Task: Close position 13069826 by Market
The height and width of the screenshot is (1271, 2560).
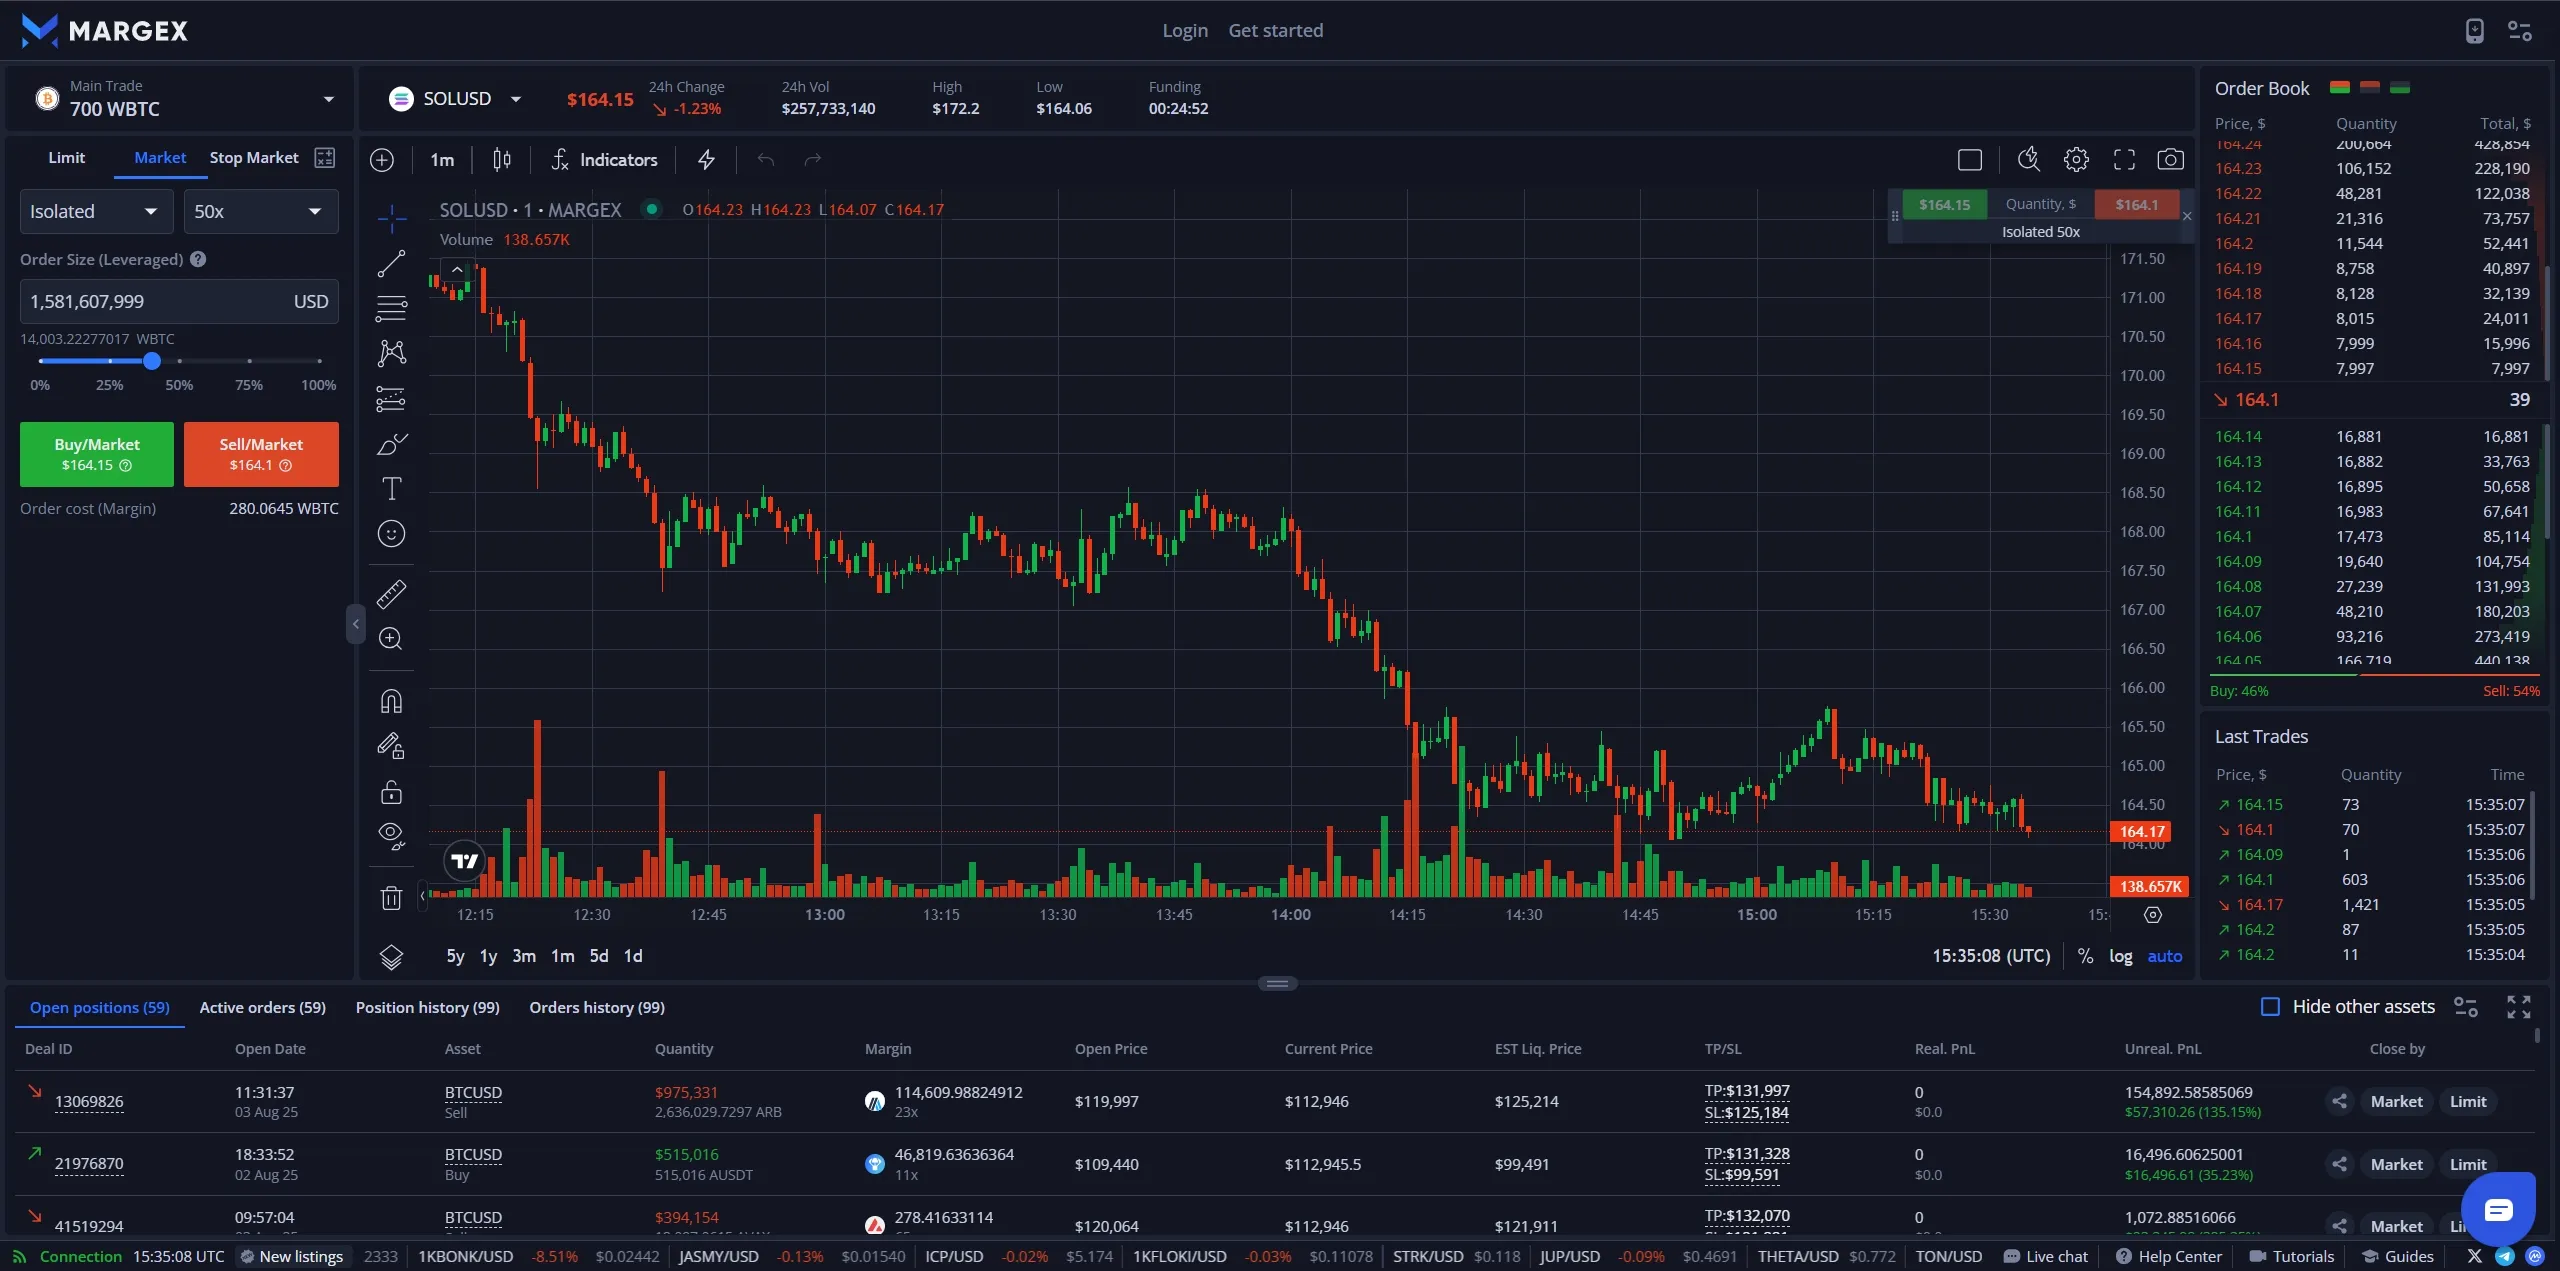Action: [2396, 1102]
